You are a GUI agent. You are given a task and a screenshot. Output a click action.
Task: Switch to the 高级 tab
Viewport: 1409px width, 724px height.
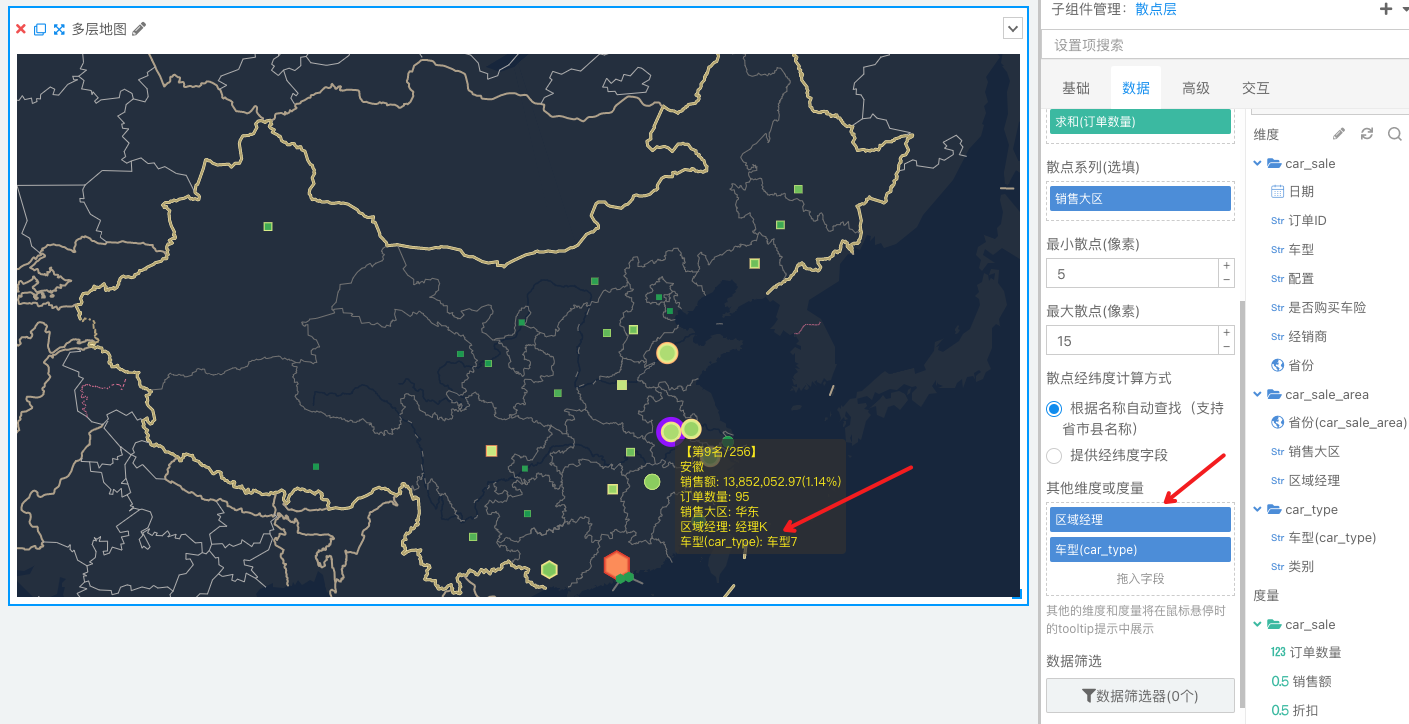tap(1196, 88)
